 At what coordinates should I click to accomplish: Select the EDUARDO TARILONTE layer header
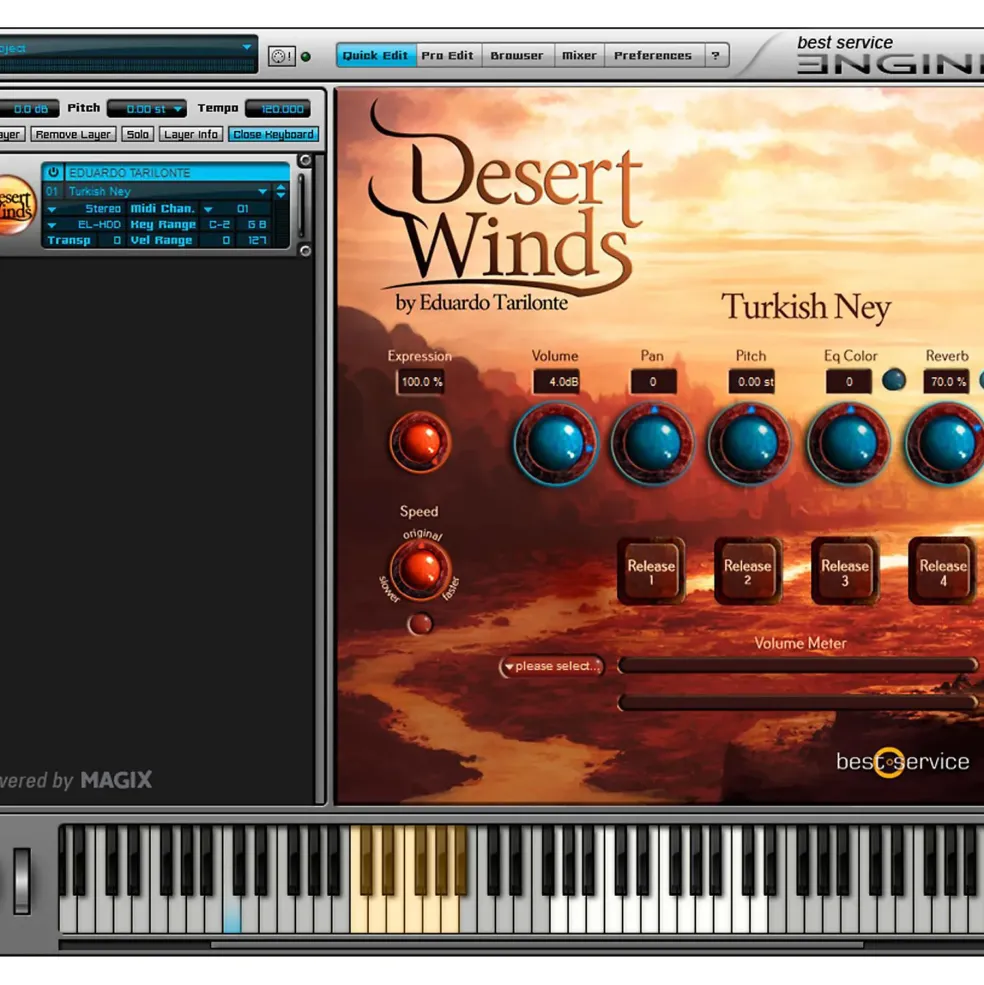[x=177, y=172]
